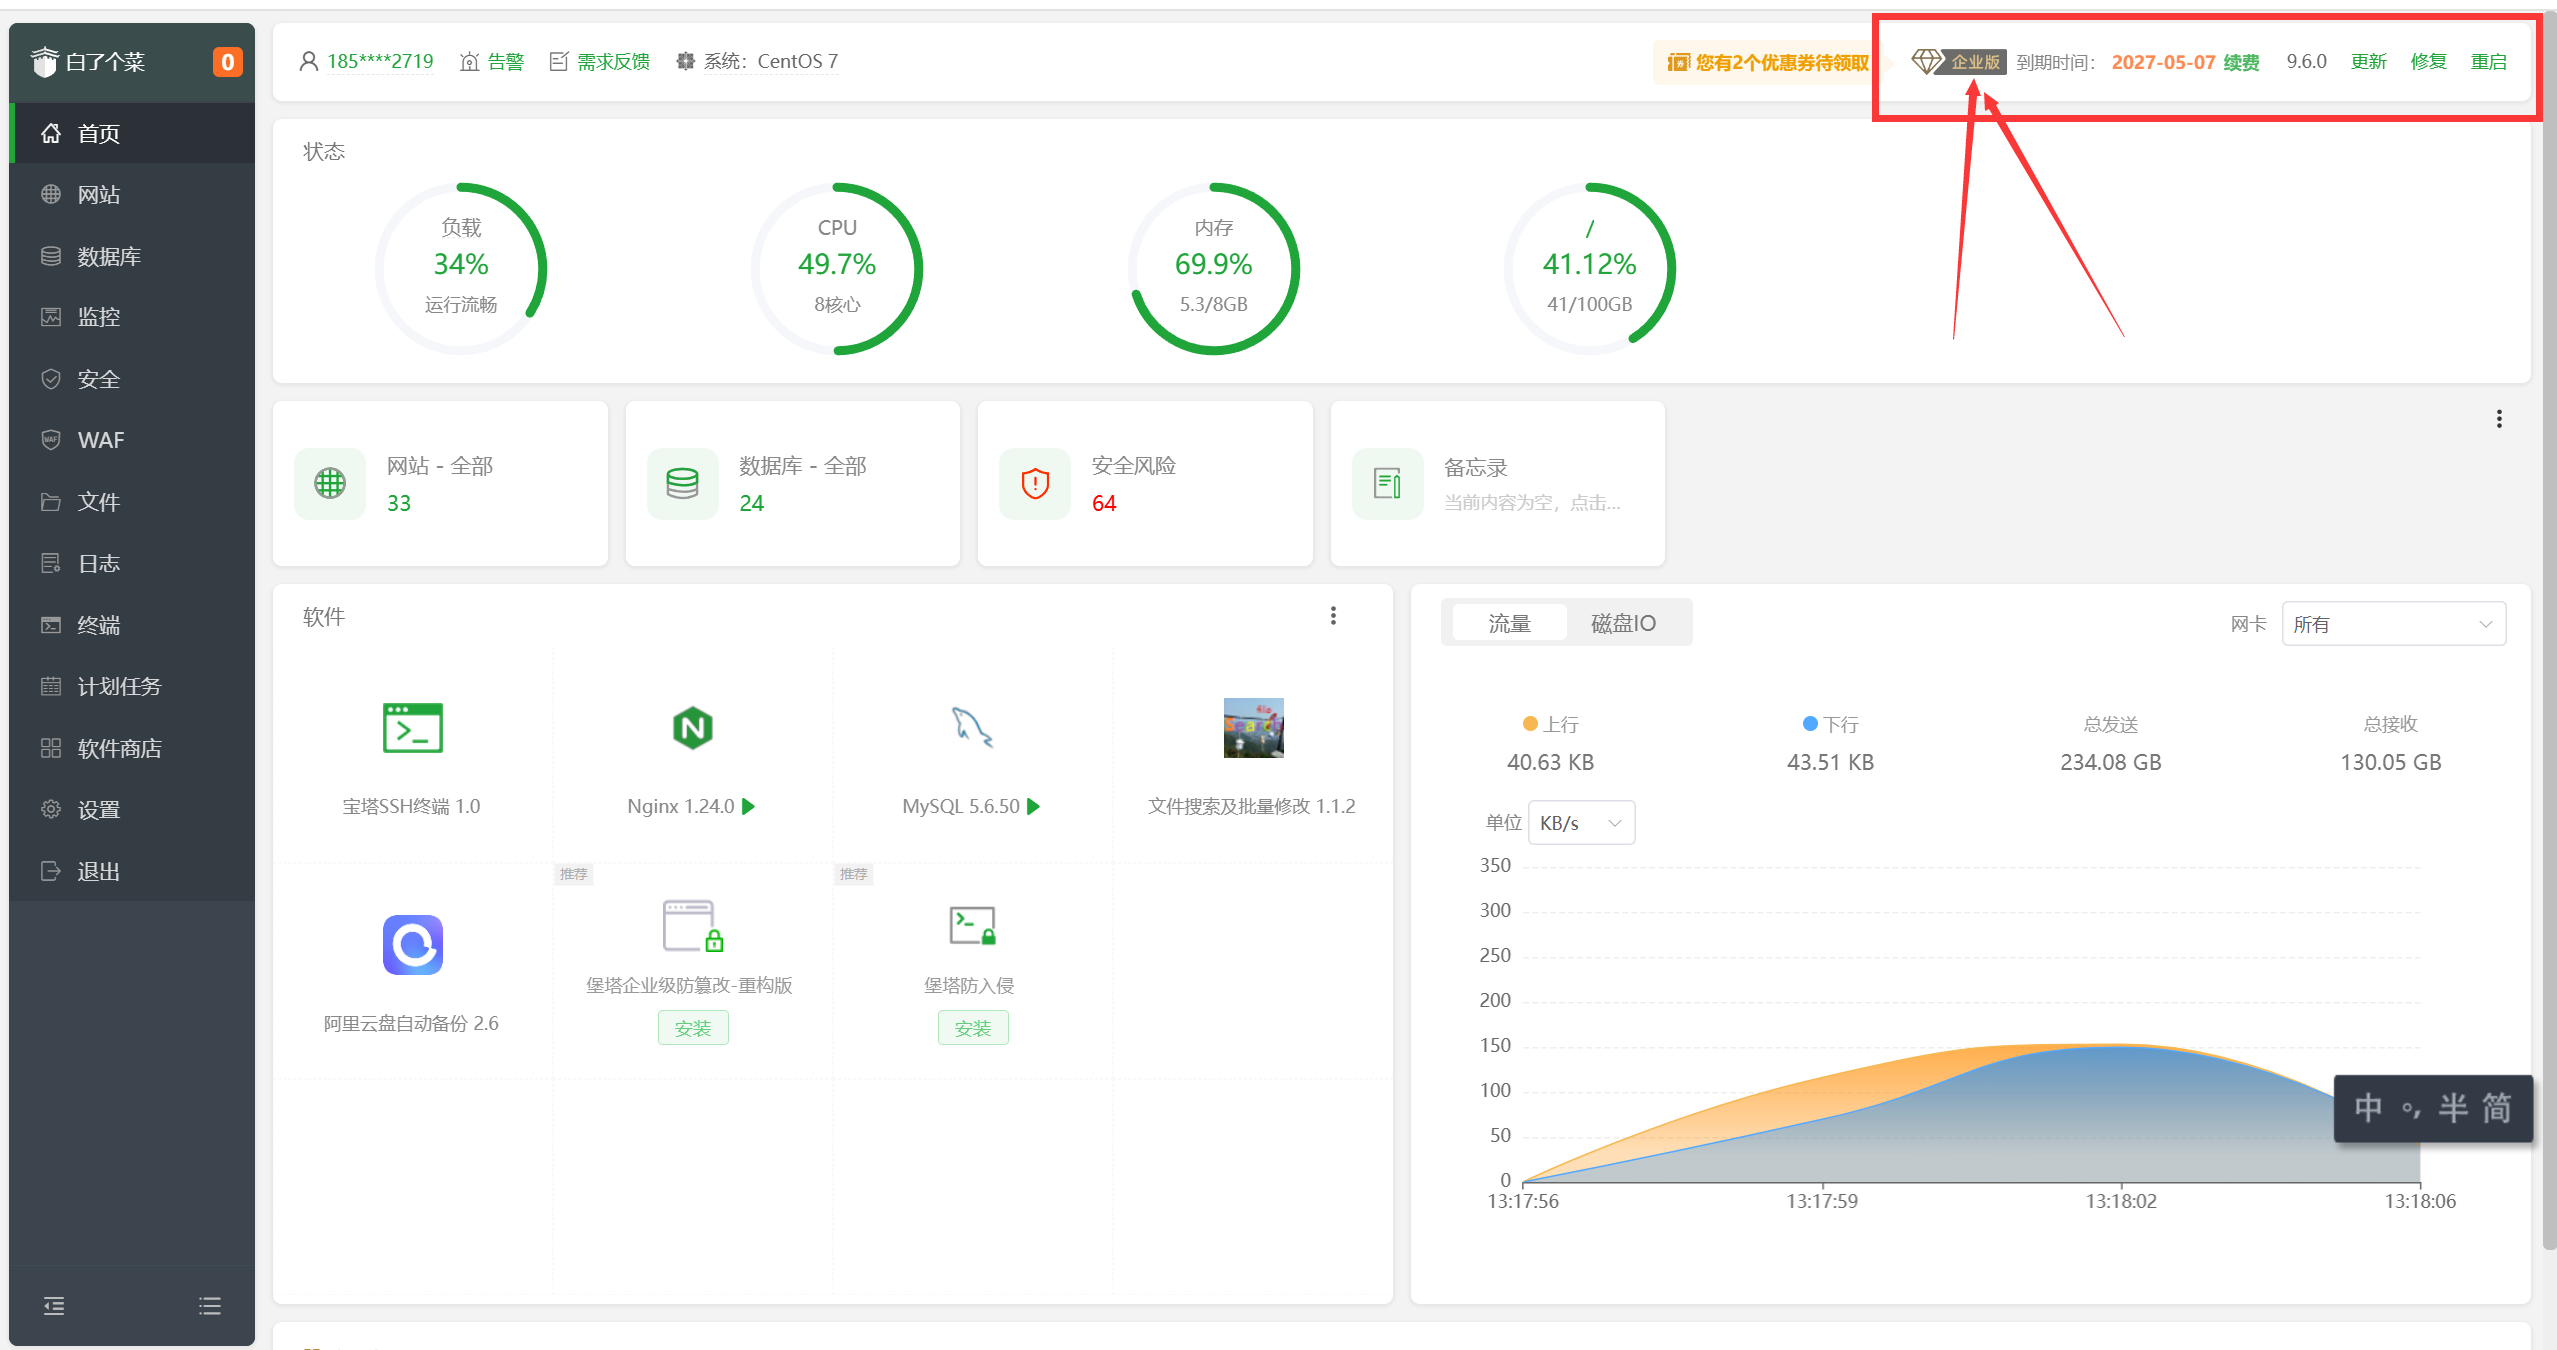Start MySQL via the play button
This screenshot has height=1350, width=2557.
click(1035, 806)
